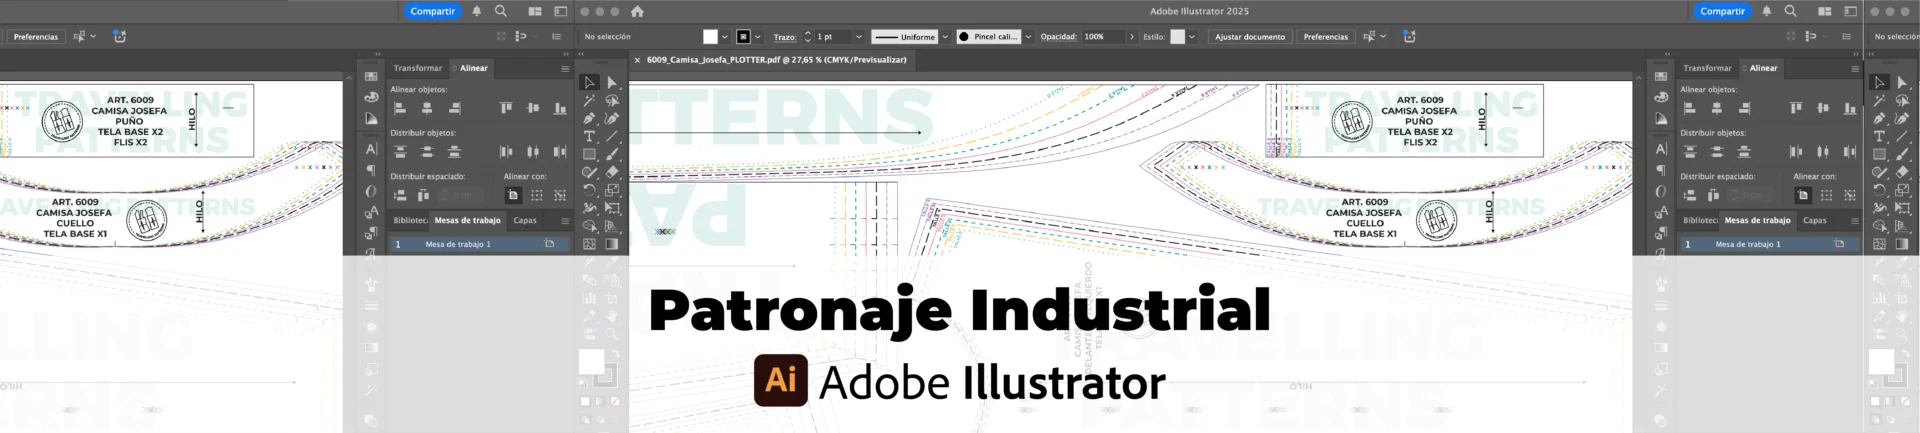Select the Eraser tool below the Home icon

click(612, 173)
